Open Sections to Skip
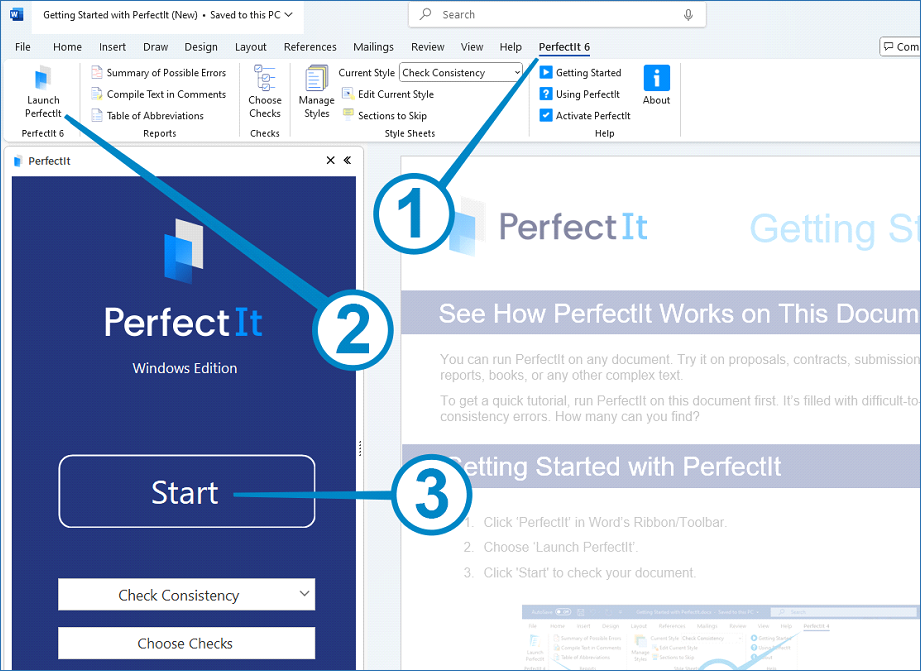The height and width of the screenshot is (671, 921). 385,116
